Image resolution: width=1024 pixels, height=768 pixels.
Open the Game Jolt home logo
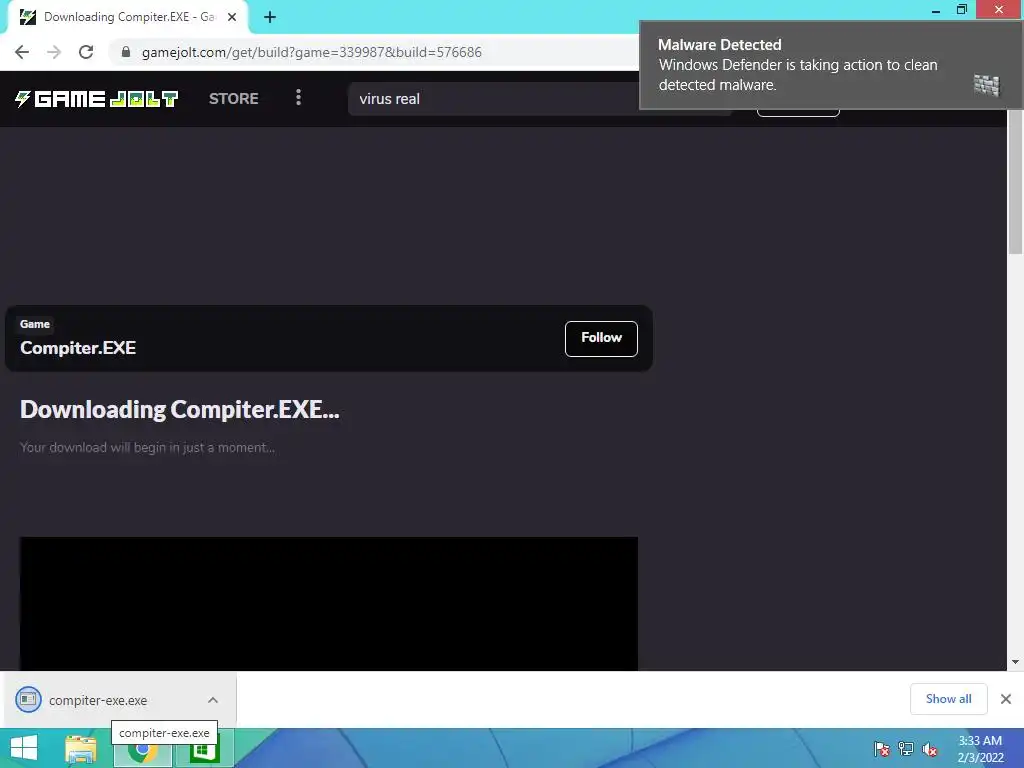point(97,99)
